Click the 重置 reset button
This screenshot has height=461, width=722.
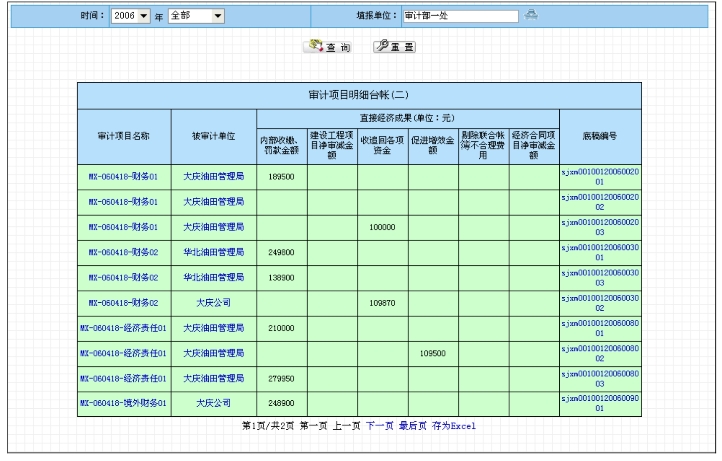point(394,47)
